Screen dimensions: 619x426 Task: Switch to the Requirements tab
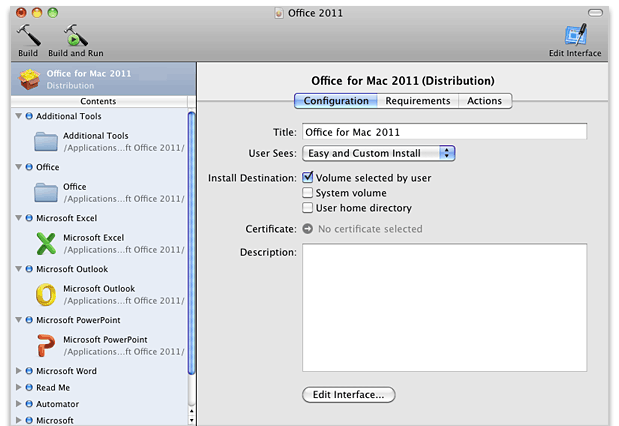(418, 101)
